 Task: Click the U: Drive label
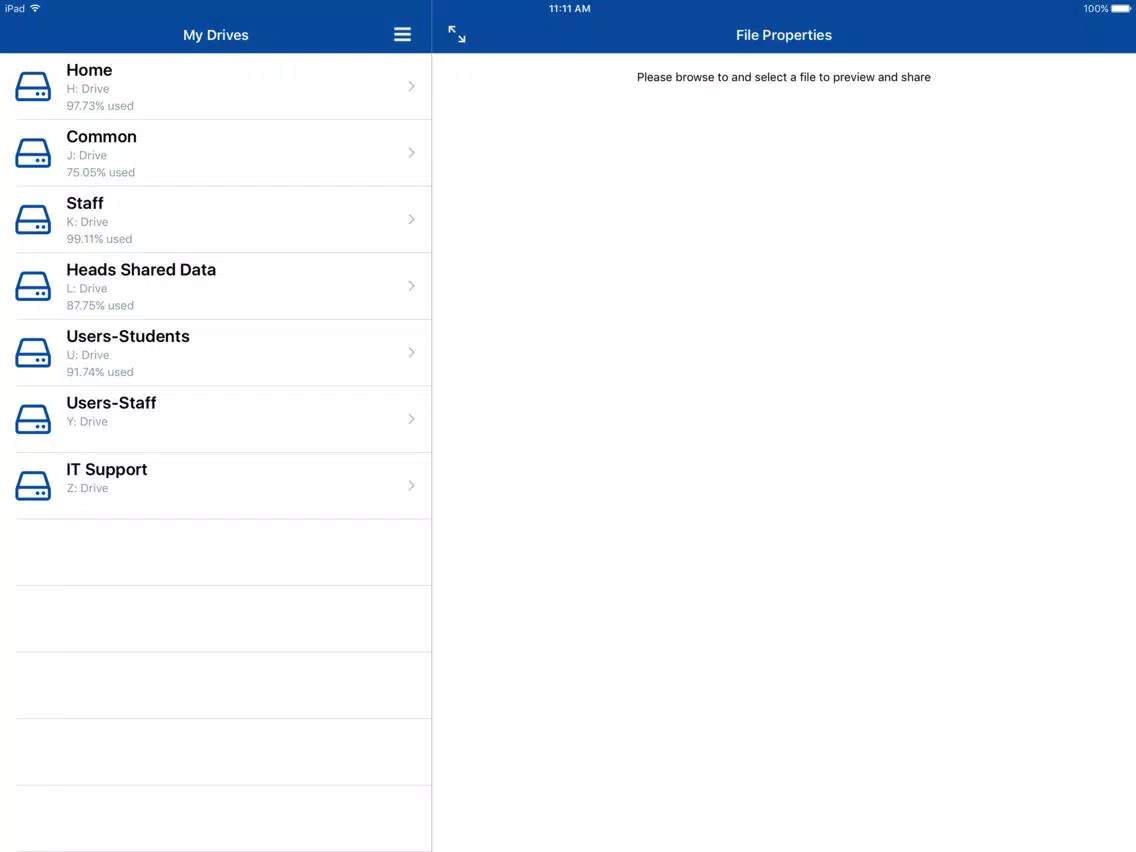[88, 356]
